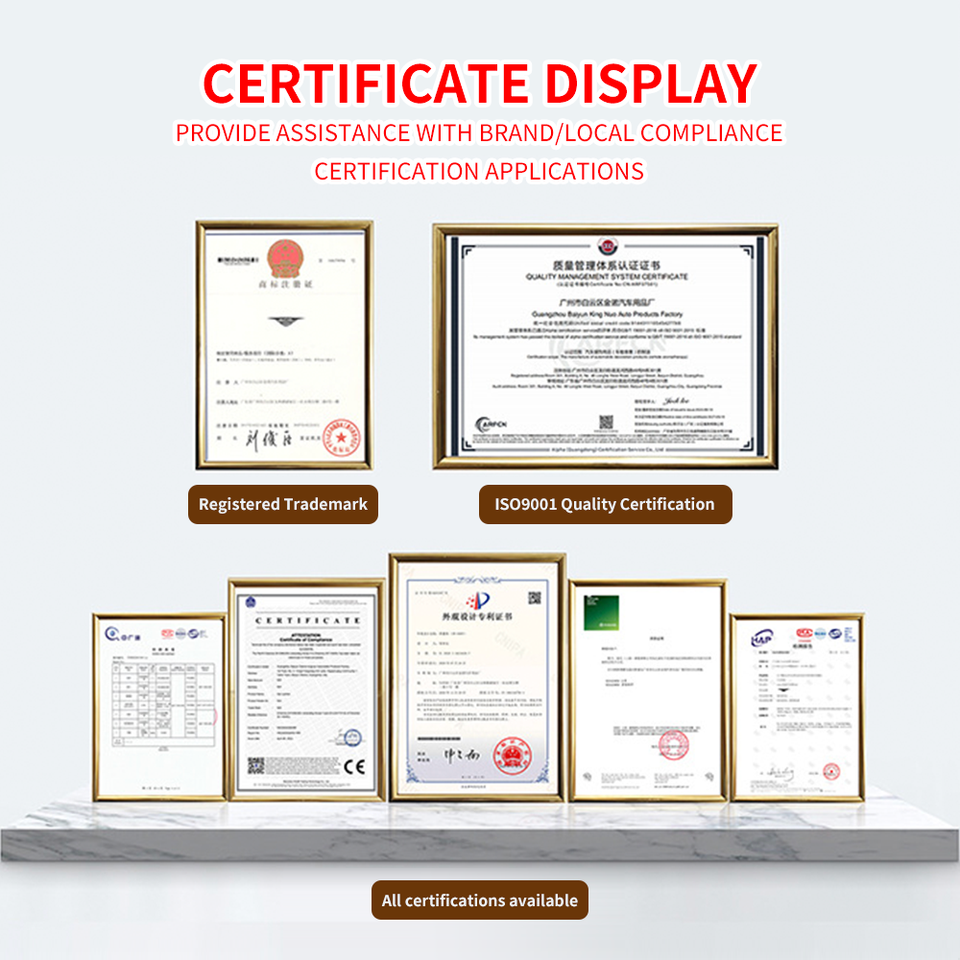Click the red round seal on patent certificate
The width and height of the screenshot is (960, 960).
[512, 757]
